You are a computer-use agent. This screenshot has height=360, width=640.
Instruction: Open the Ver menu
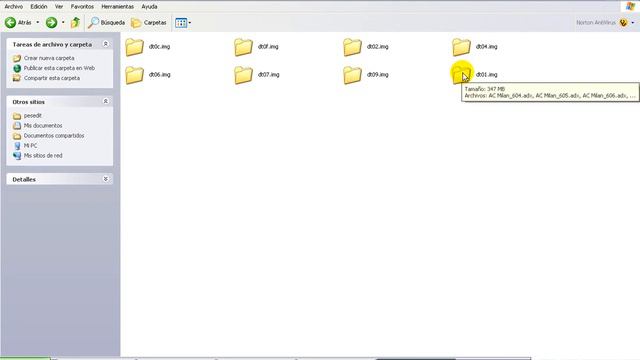[x=59, y=7]
